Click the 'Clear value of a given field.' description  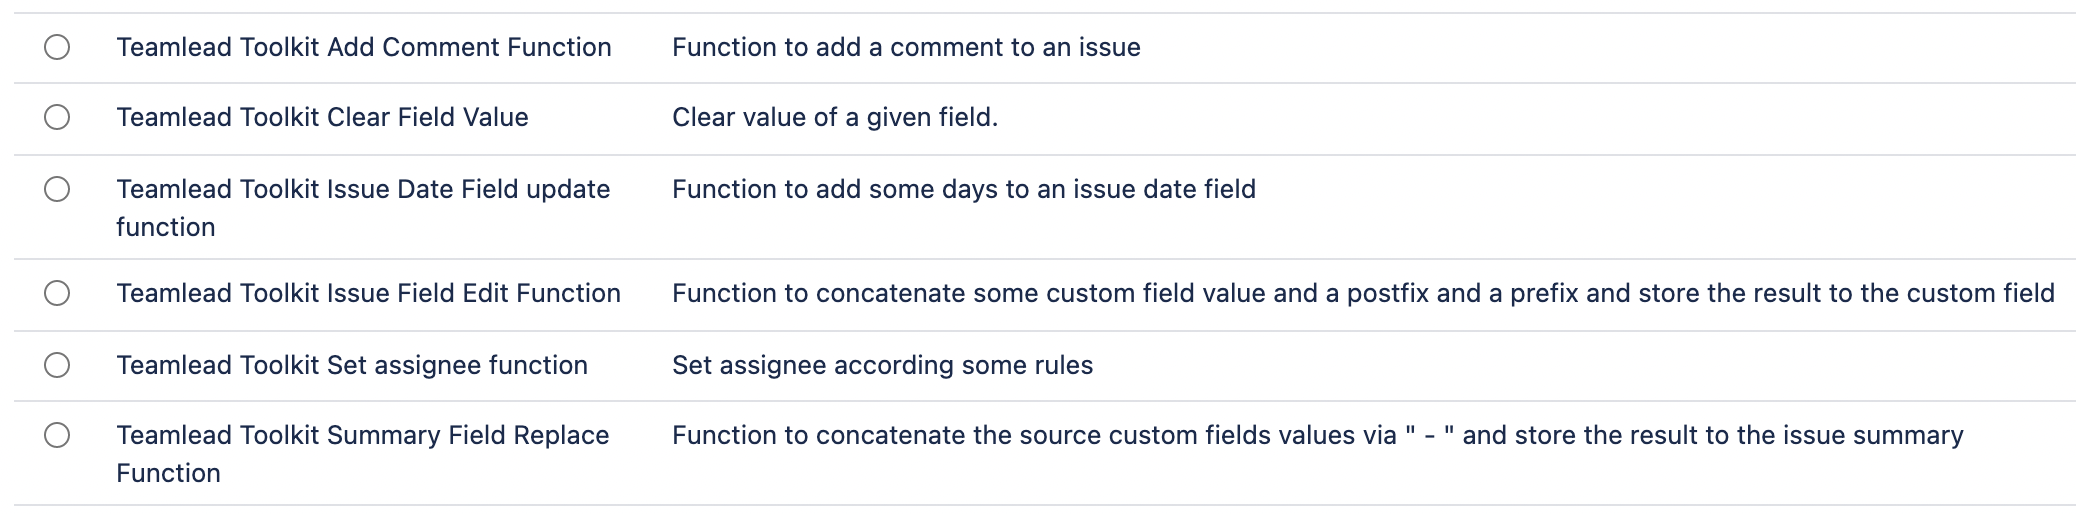[x=835, y=117]
